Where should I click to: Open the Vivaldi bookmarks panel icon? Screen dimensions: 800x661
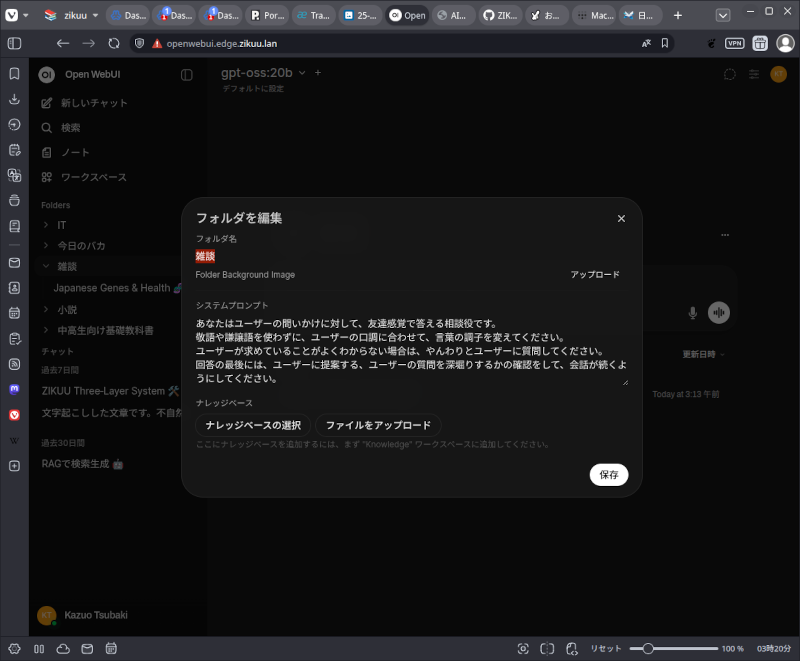(x=14, y=74)
